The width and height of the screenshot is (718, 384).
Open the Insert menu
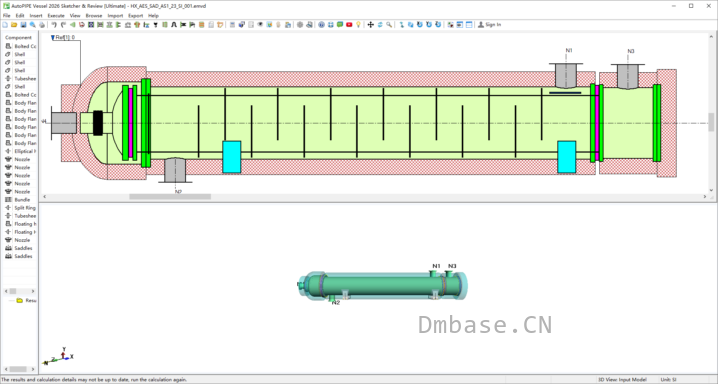[36, 16]
